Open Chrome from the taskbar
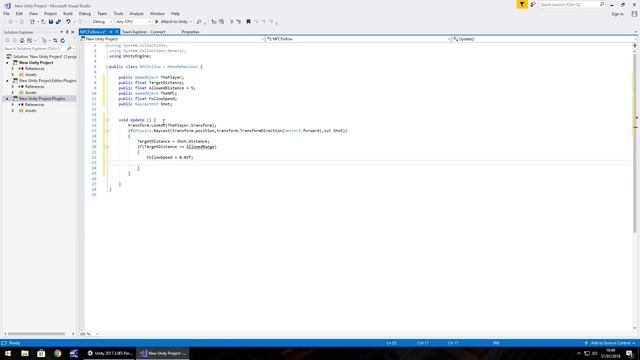Screen dimensions: 640x360 coord(58,353)
